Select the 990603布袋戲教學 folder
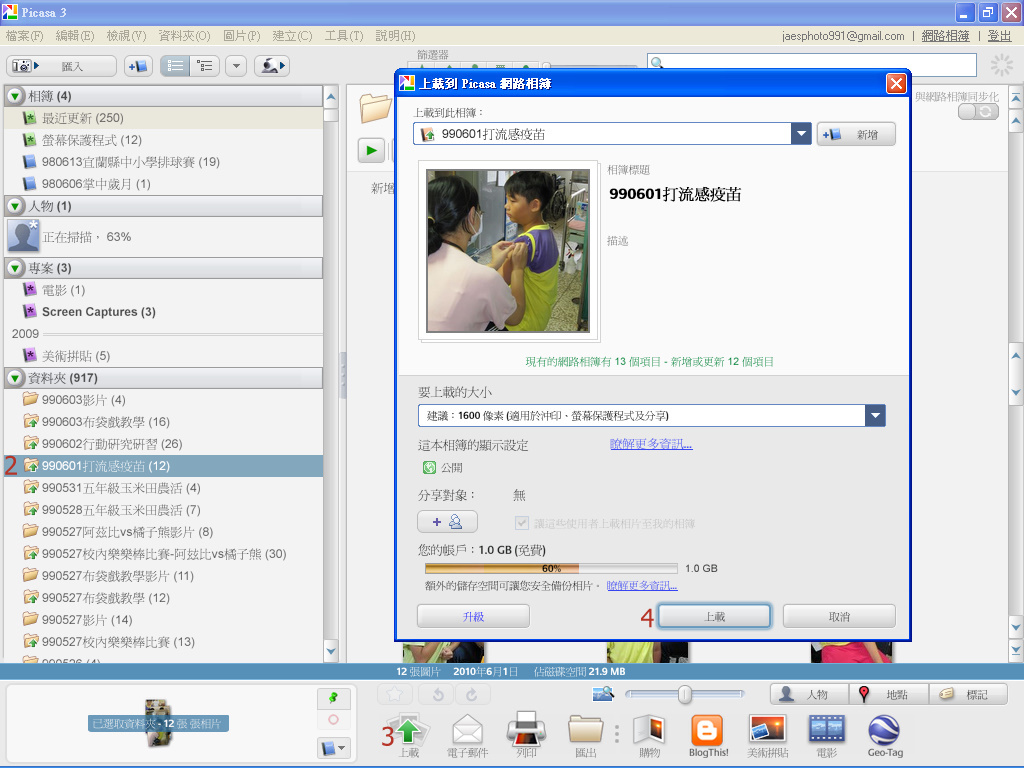 [105, 422]
